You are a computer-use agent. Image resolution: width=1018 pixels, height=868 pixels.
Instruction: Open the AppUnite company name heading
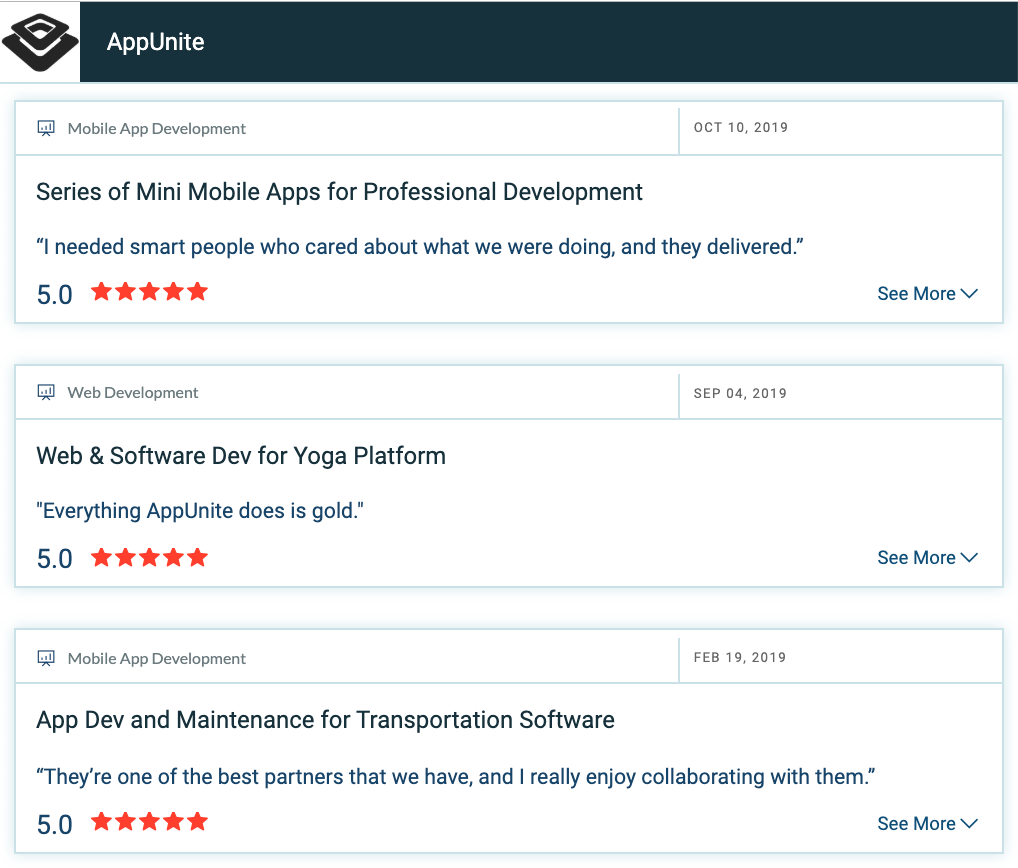pos(156,42)
